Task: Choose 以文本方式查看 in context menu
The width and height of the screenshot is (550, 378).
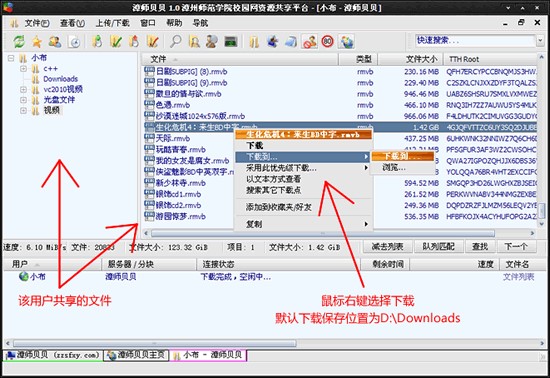Action: 303,179
